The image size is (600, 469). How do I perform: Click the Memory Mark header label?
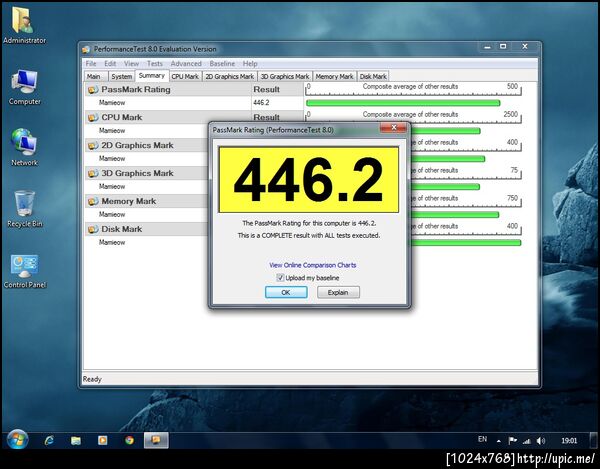click(129, 201)
